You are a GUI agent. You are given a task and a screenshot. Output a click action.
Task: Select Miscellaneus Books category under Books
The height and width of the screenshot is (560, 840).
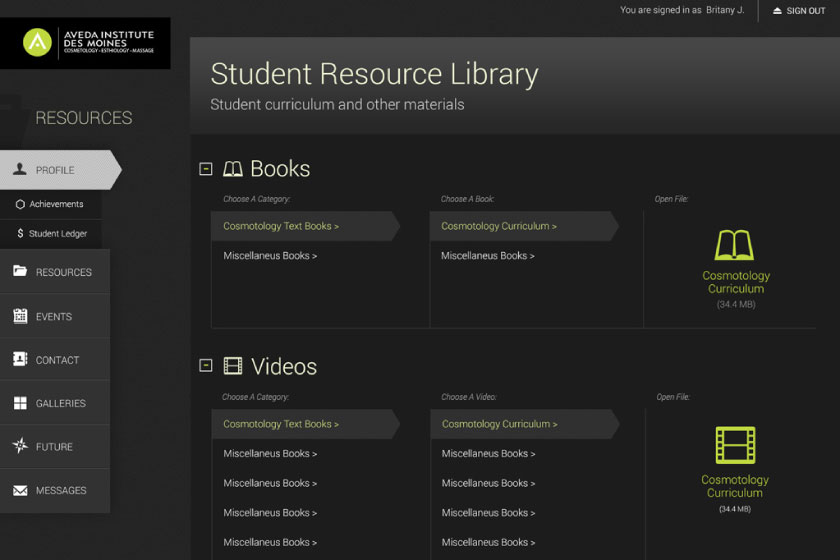[x=270, y=256]
